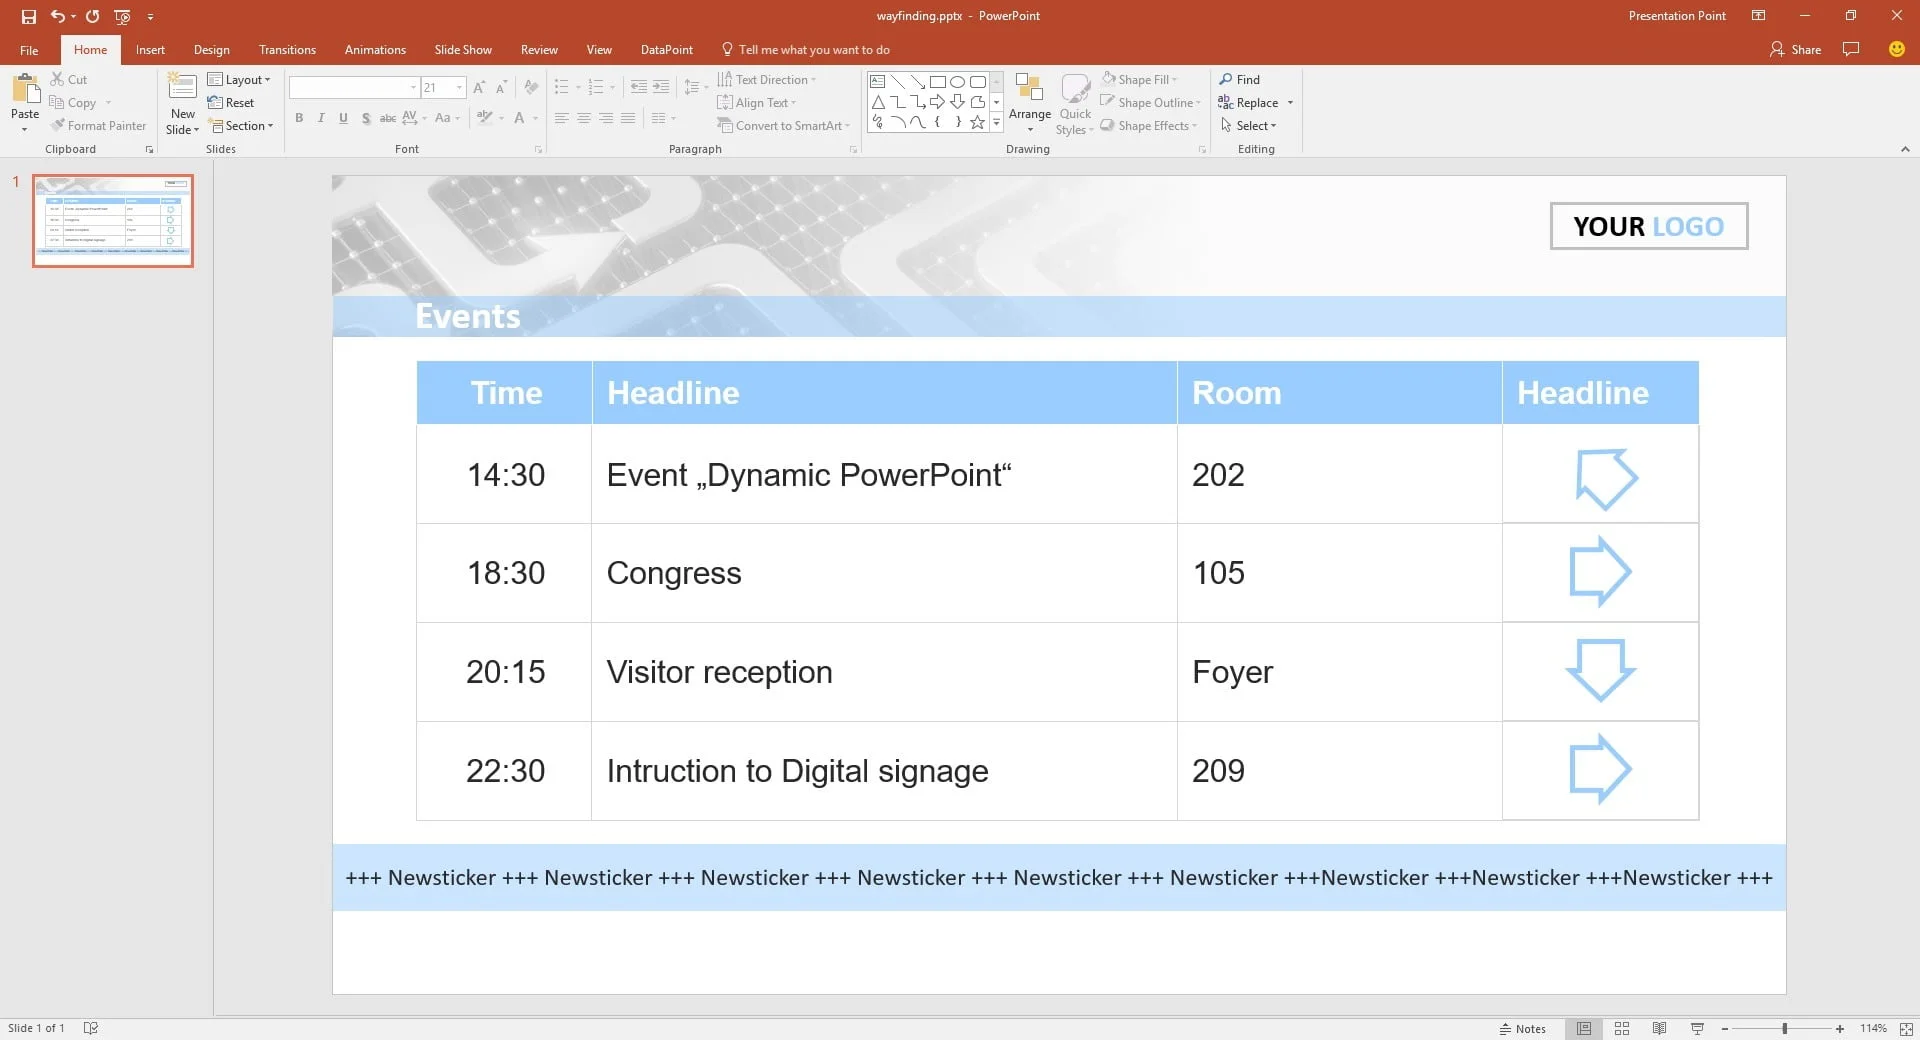
Task: Click the Save icon in the quick access toolbar
Action: pyautogui.click(x=28, y=16)
